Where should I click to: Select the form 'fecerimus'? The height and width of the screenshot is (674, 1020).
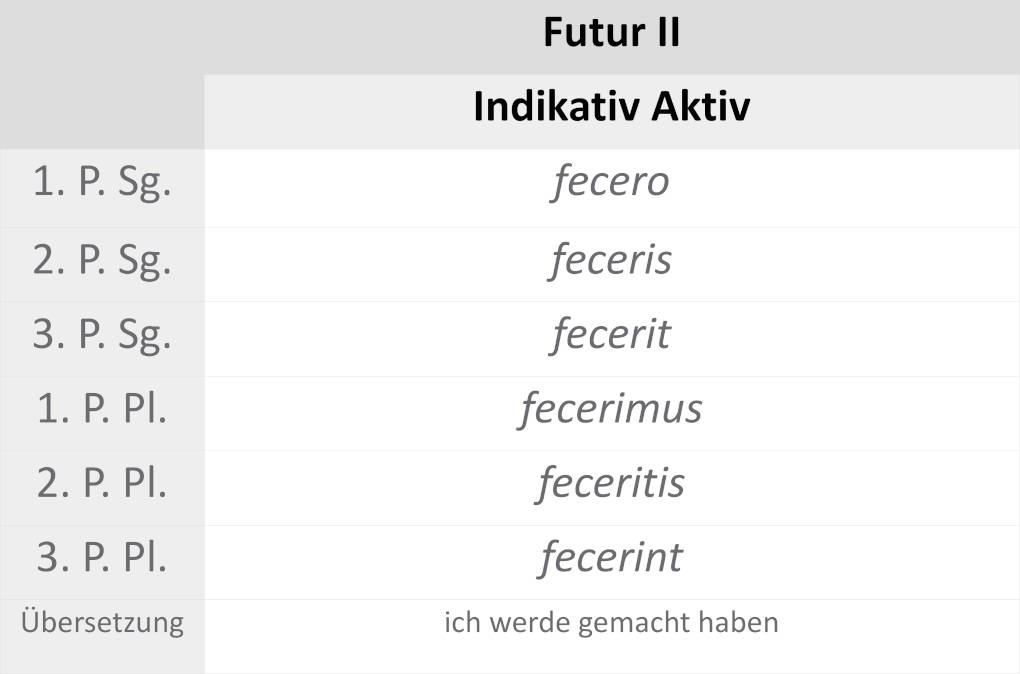coord(610,409)
